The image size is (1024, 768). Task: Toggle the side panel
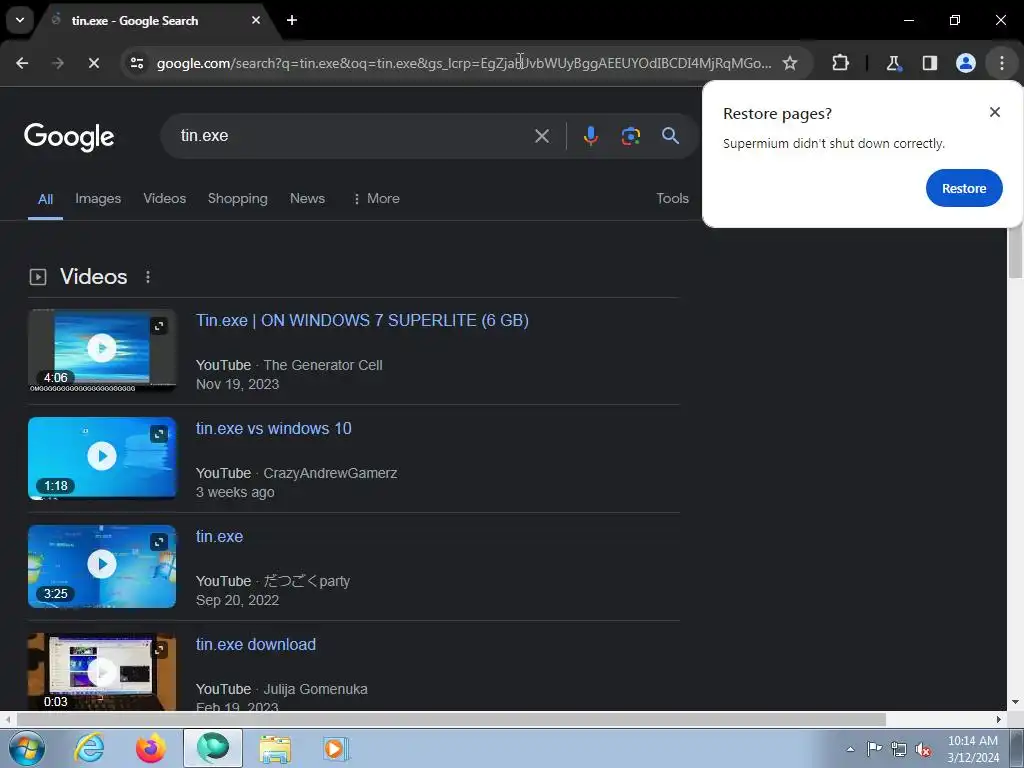coord(929,63)
